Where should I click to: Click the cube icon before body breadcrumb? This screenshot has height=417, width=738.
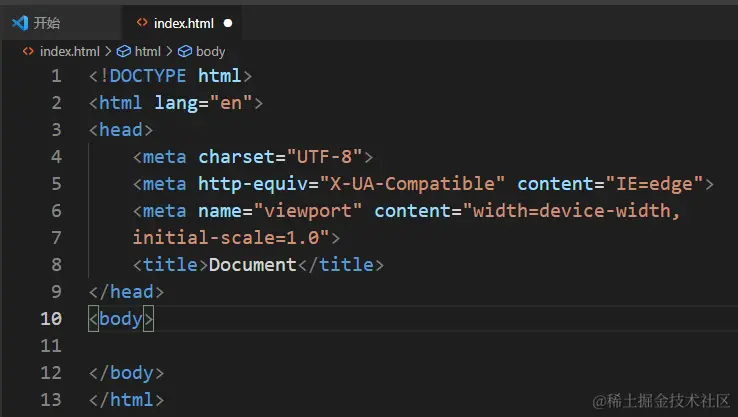click(x=185, y=51)
